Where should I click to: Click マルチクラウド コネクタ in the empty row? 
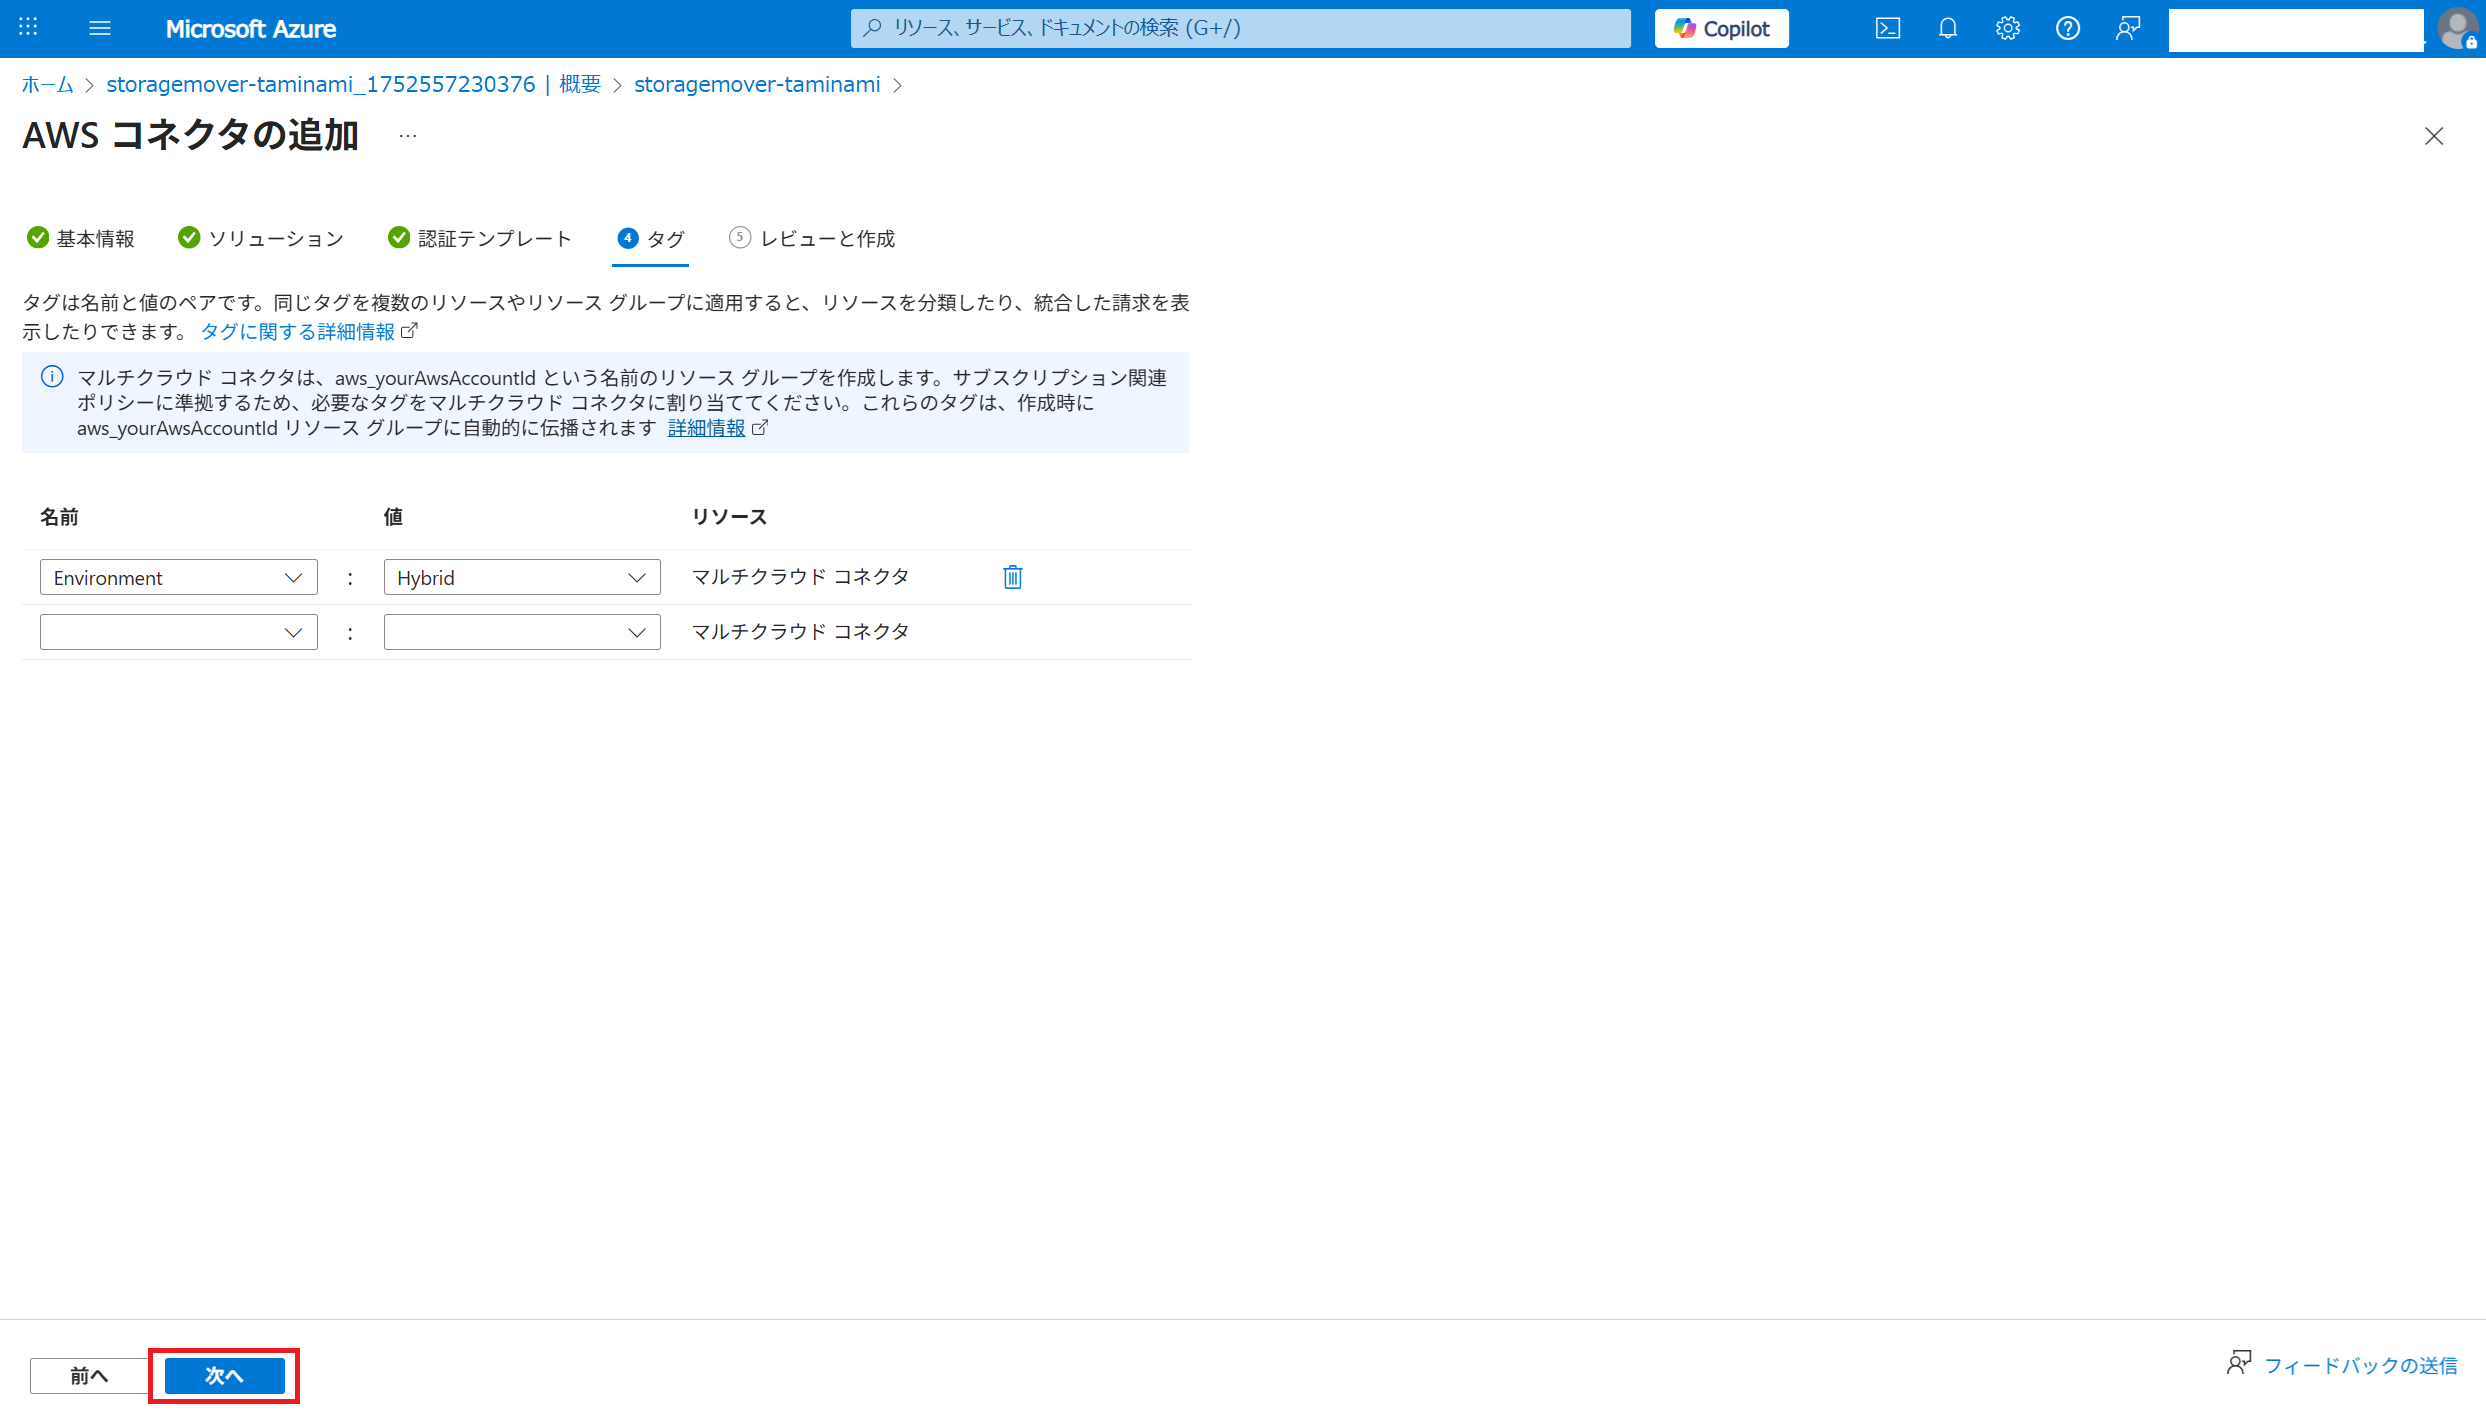click(800, 632)
